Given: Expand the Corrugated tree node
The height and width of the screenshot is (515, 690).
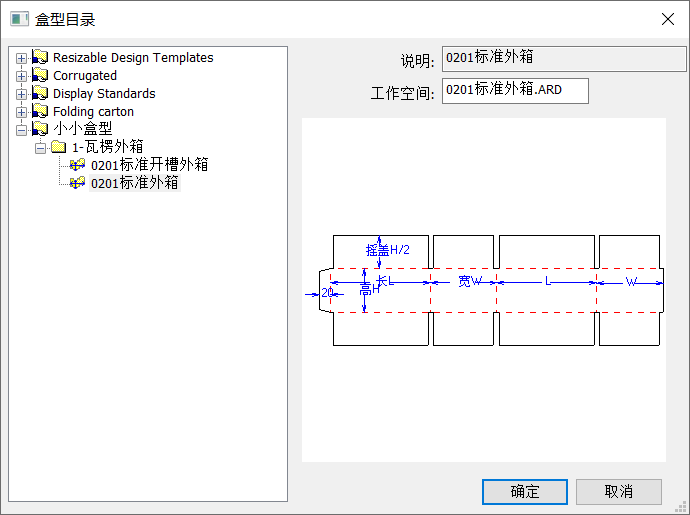Looking at the screenshot, I should pos(22,76).
